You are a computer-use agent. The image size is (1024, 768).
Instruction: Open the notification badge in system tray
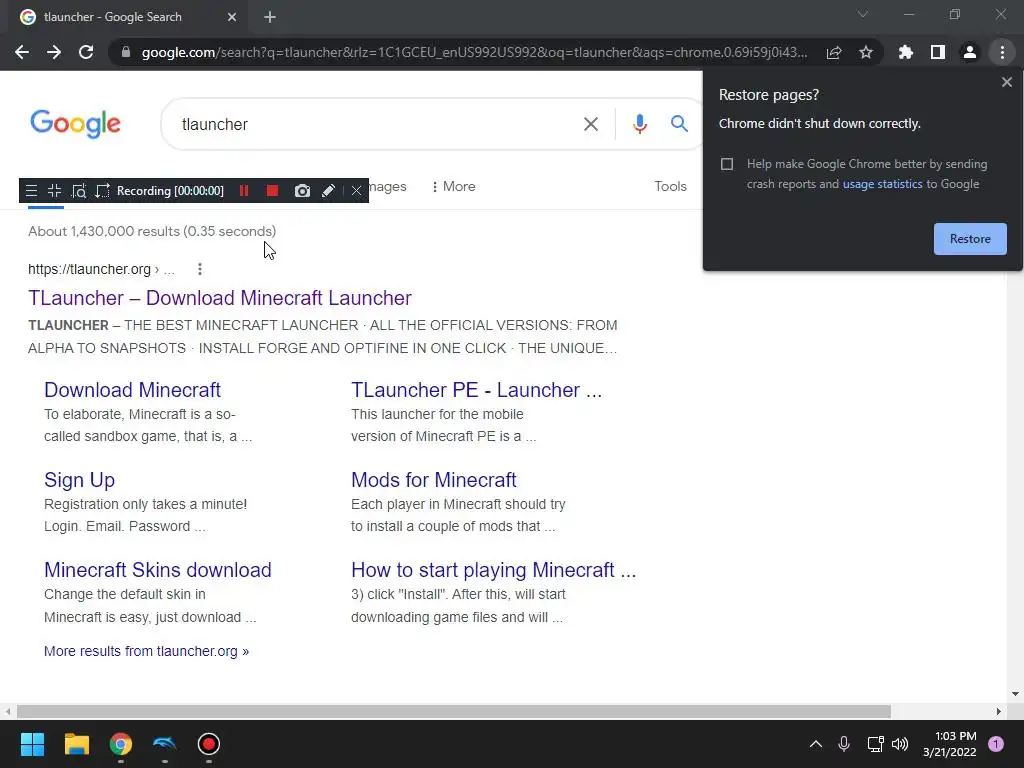pyautogui.click(x=995, y=744)
